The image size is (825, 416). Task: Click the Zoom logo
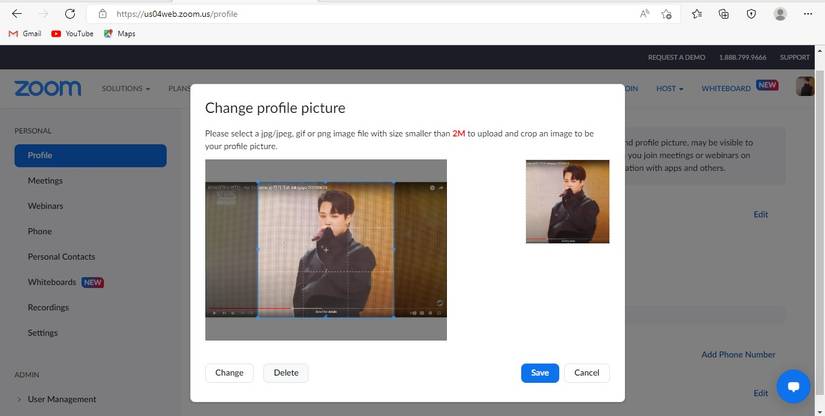(48, 88)
